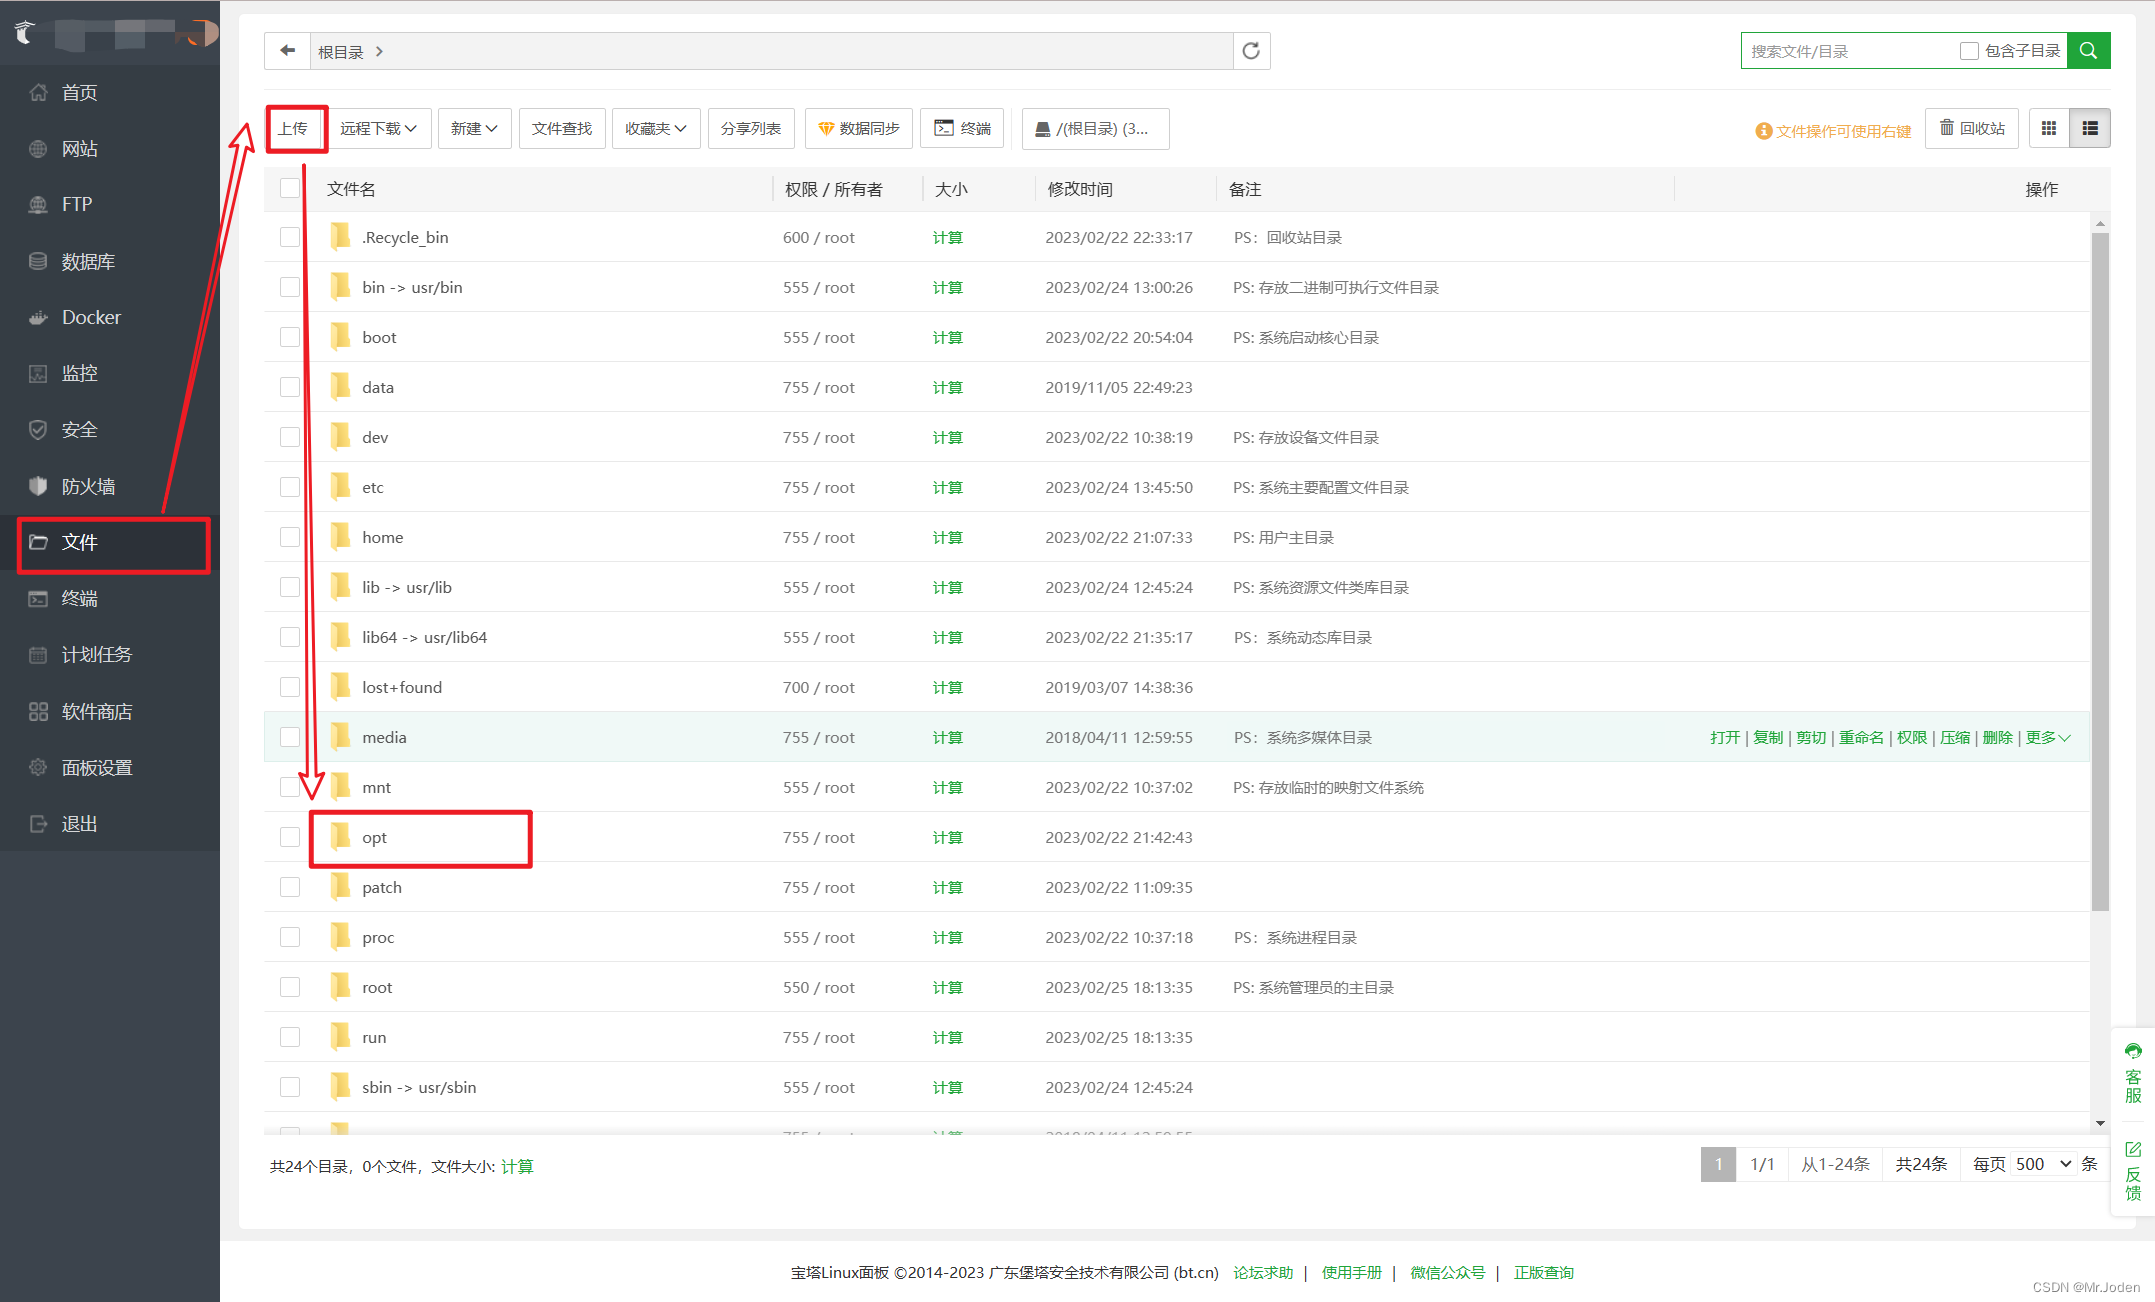
Task: Expand the New (新建) dropdown
Action: 474,128
